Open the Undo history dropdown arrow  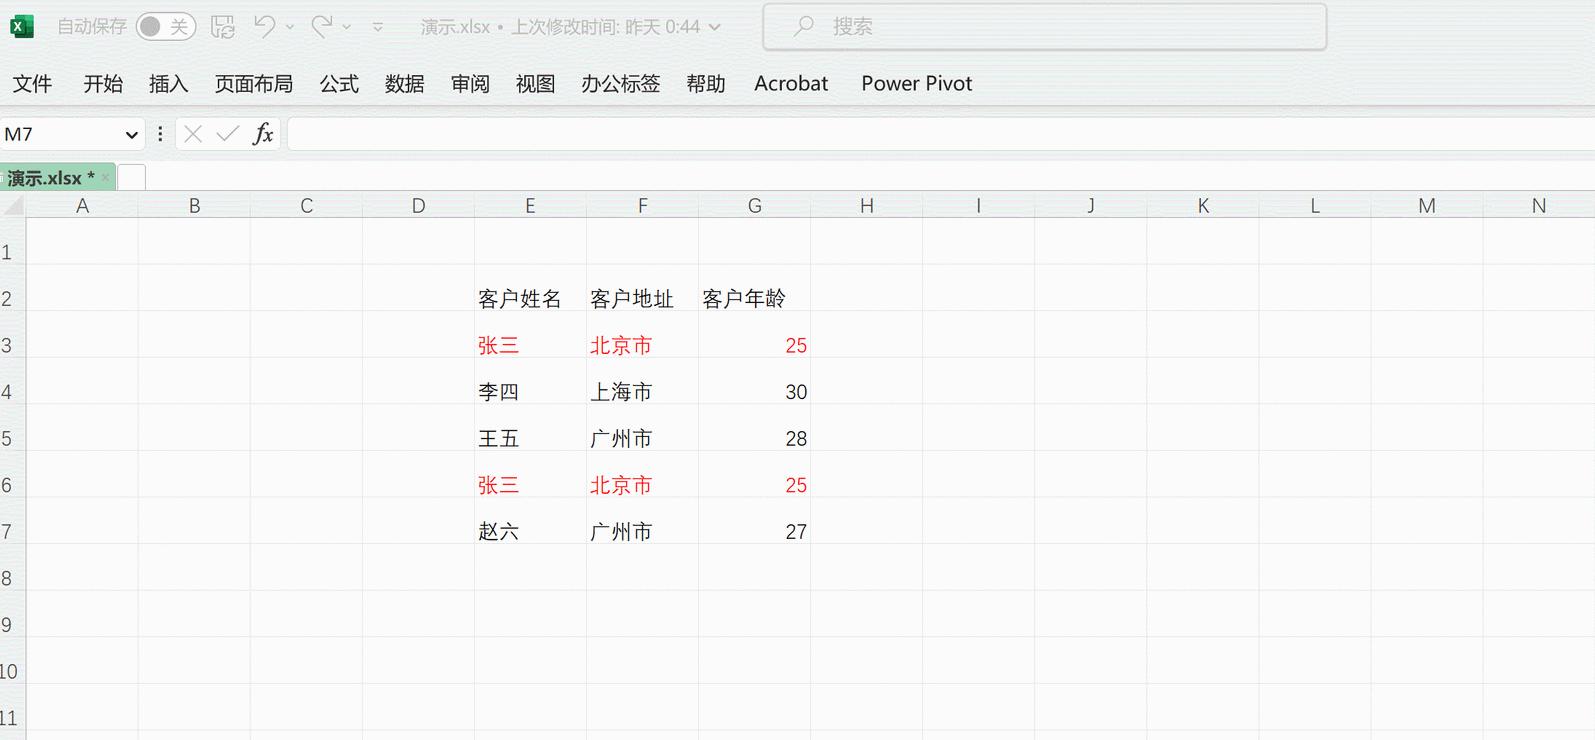pyautogui.click(x=290, y=27)
